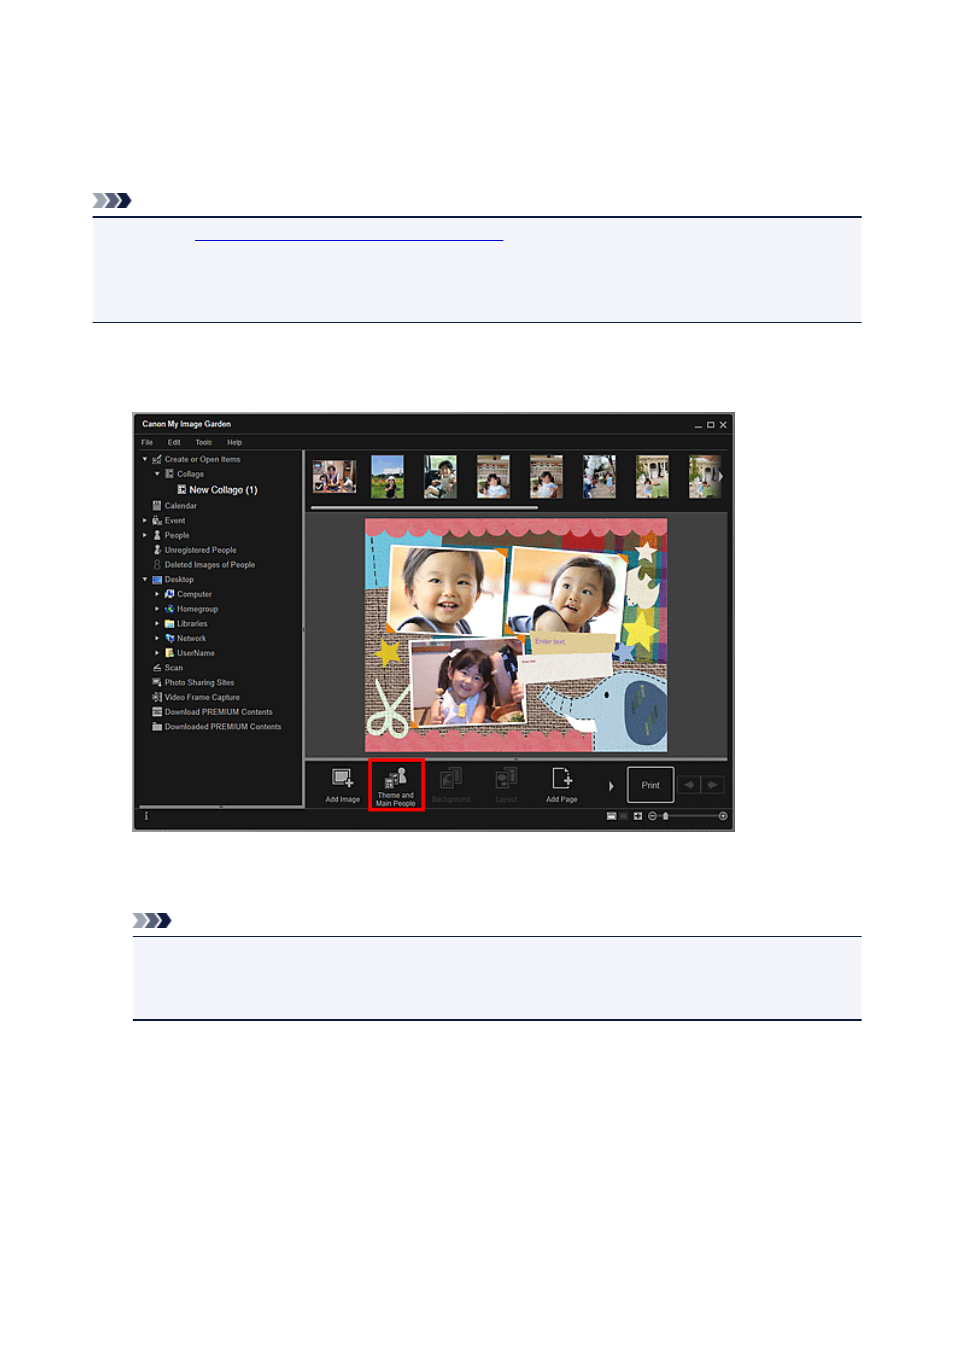Select the sixth thumbnail with two children

[599, 477]
